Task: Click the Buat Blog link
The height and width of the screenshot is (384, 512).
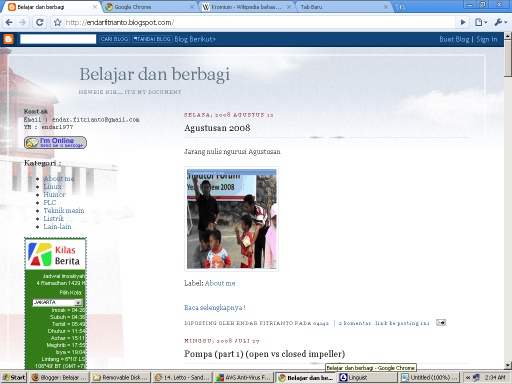Action: 454,39
